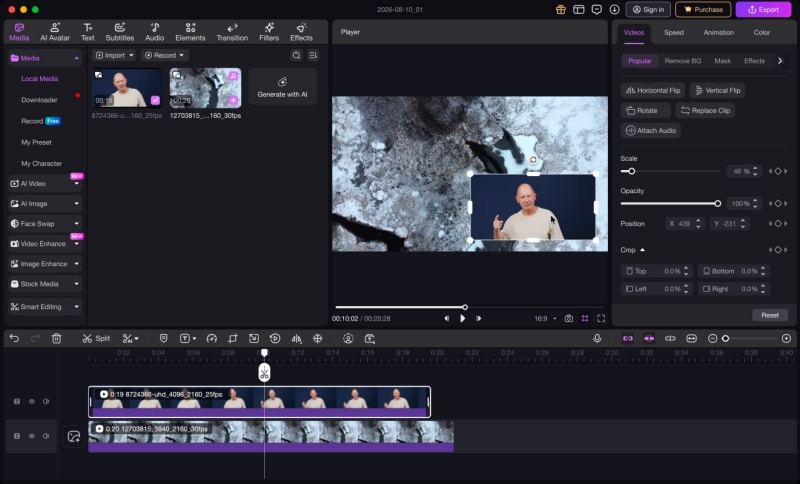
Task: Click the feedback message icon in title bar
Action: [596, 9]
